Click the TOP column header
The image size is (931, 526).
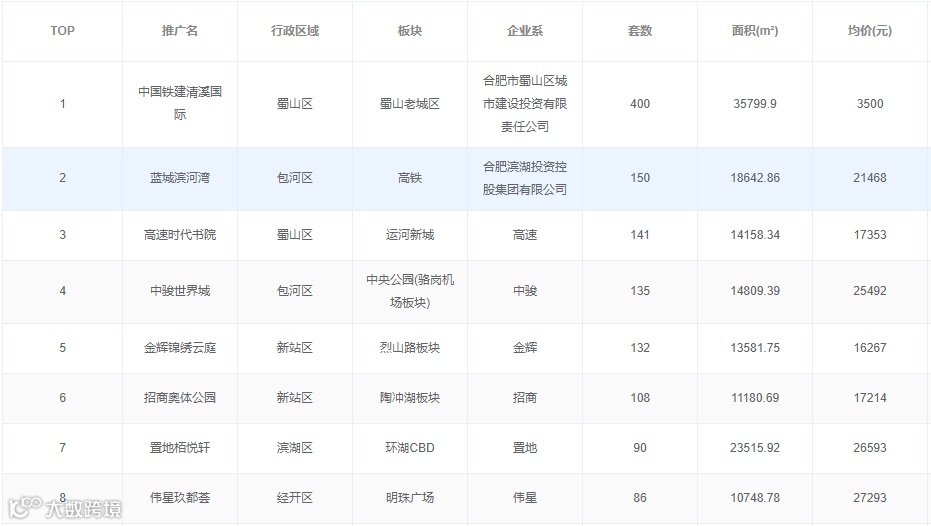click(x=62, y=31)
